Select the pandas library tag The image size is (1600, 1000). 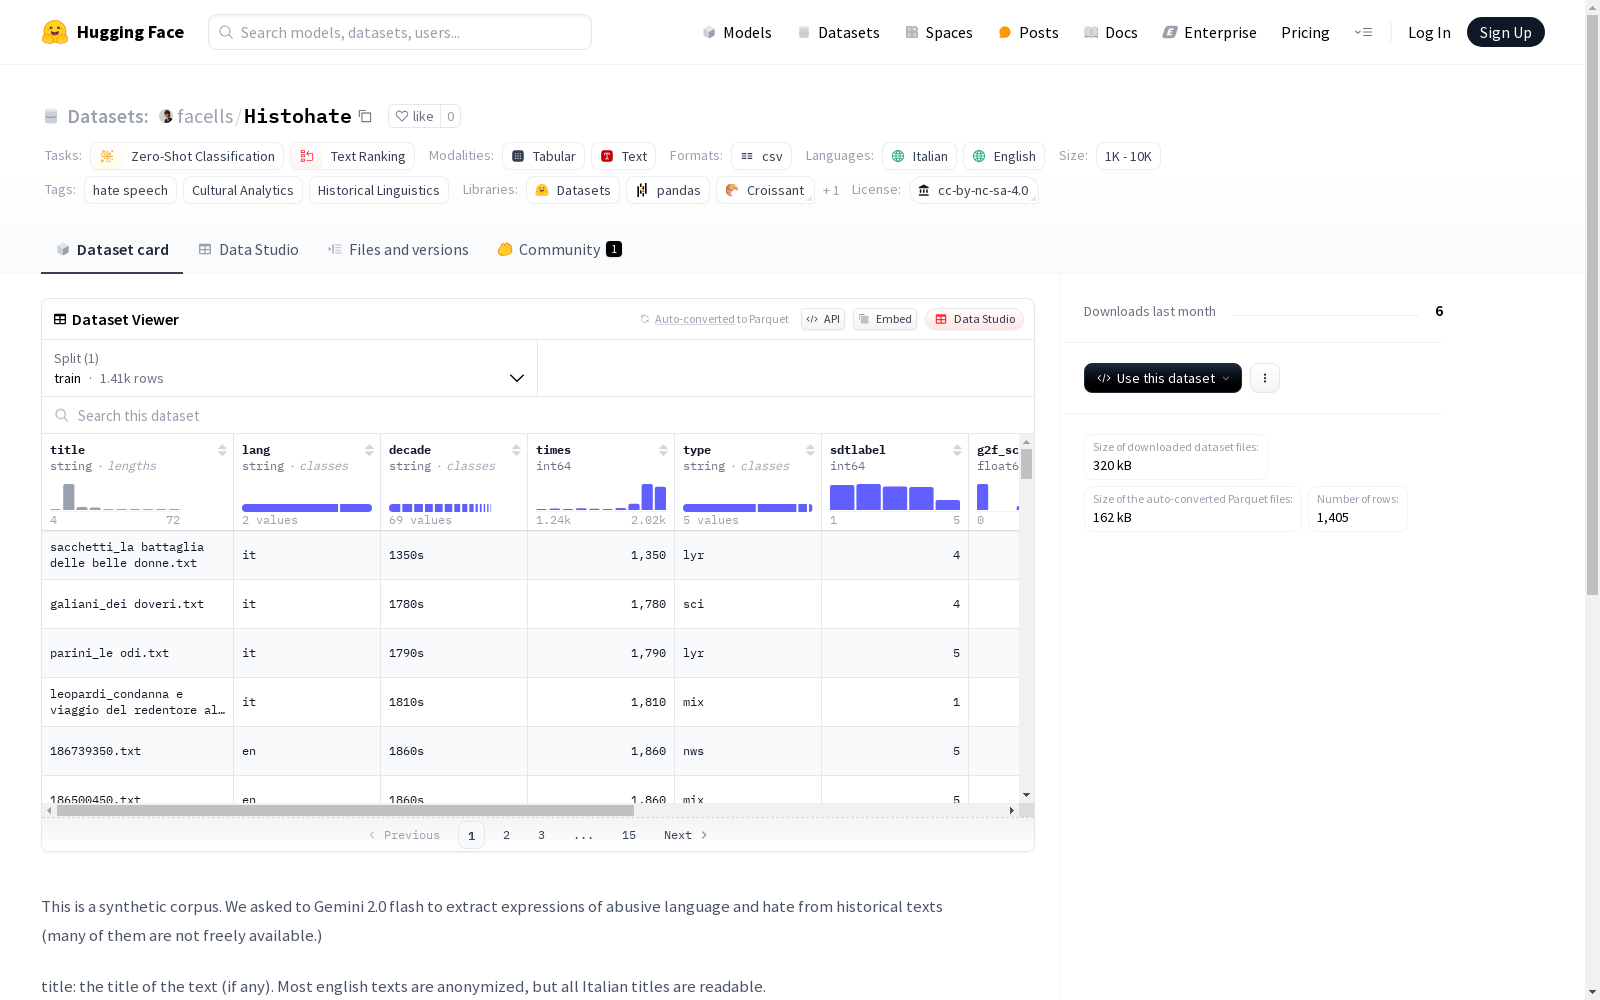tap(668, 190)
